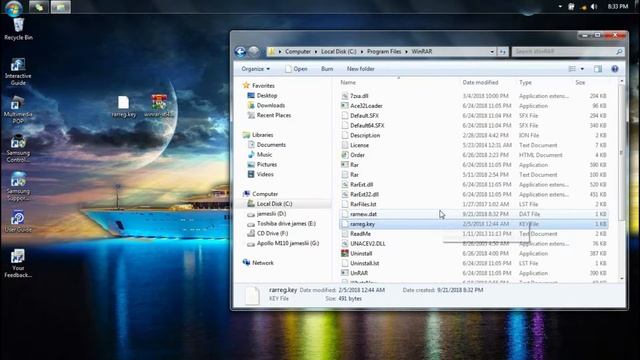The image size is (640, 360).
Task: Open Recent Places under Favorites
Action: 269,115
